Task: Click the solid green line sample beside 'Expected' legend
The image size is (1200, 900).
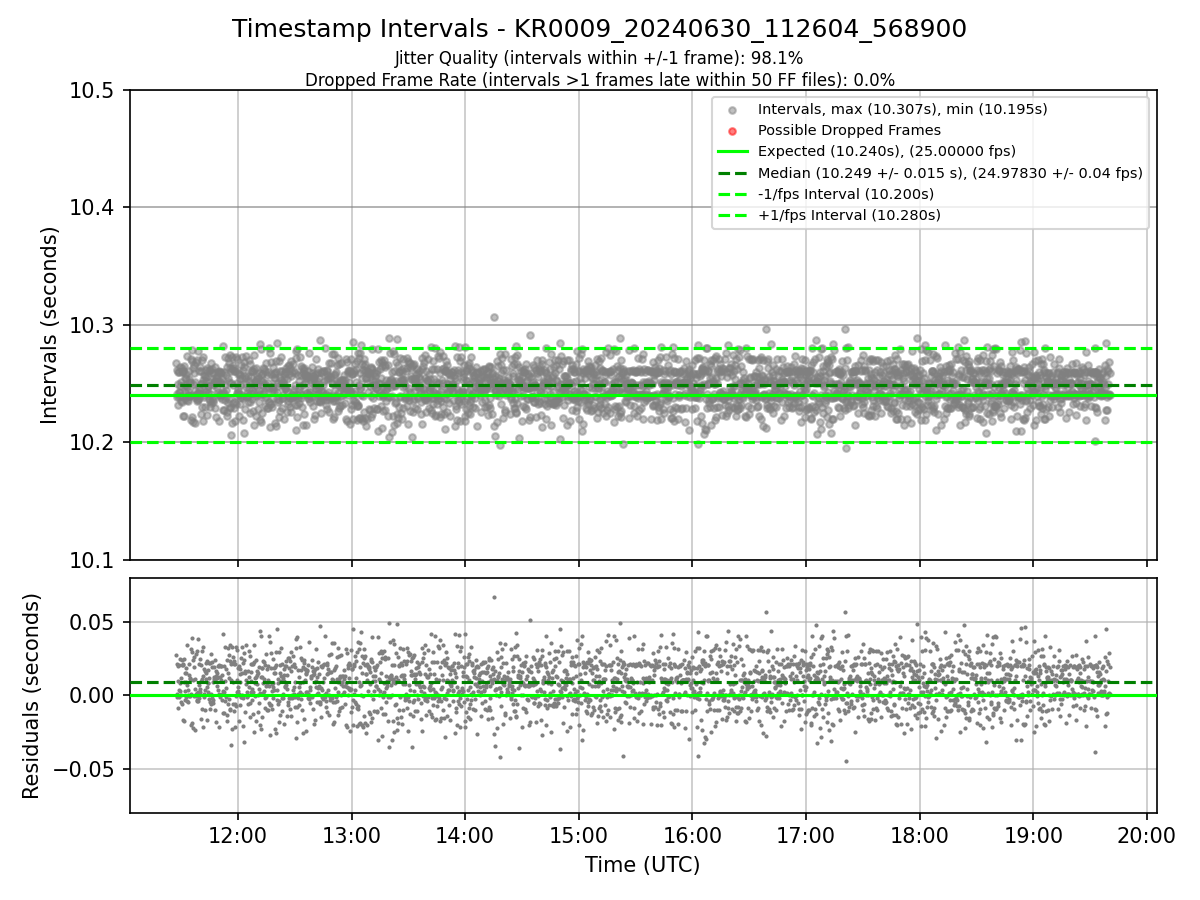Action: click(x=733, y=152)
